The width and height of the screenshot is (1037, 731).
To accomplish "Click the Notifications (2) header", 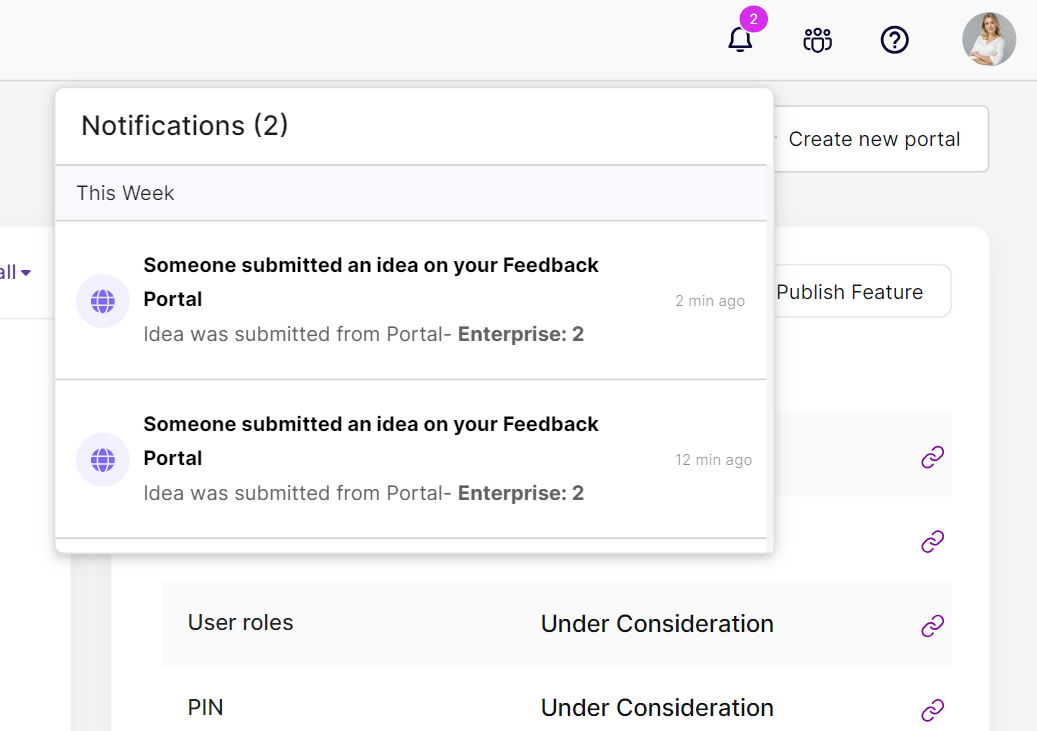I will pos(185,126).
